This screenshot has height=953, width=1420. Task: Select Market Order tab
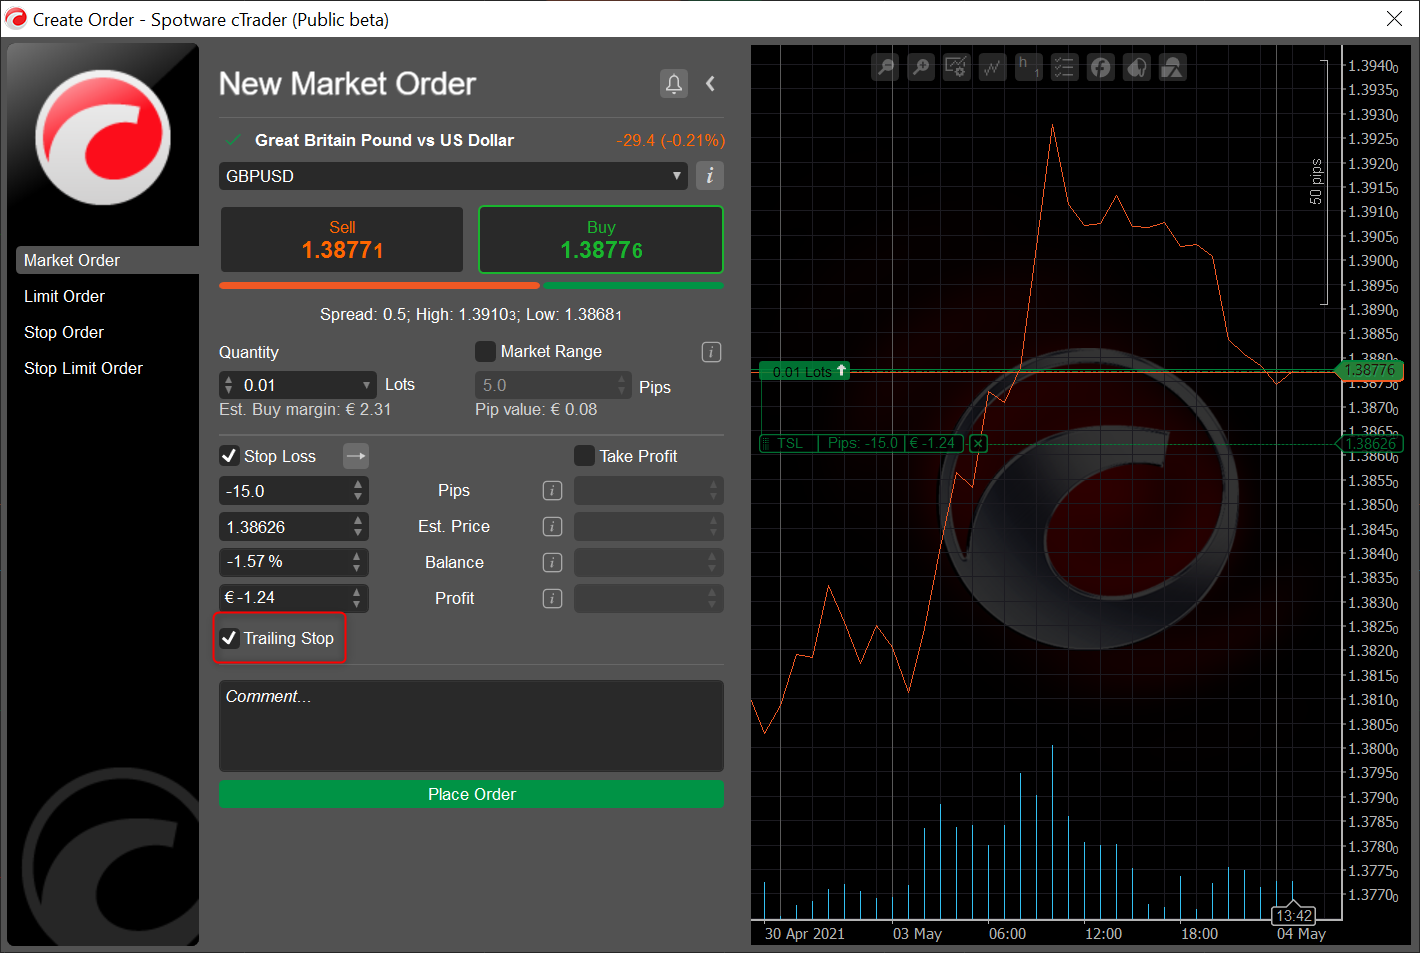pyautogui.click(x=107, y=260)
